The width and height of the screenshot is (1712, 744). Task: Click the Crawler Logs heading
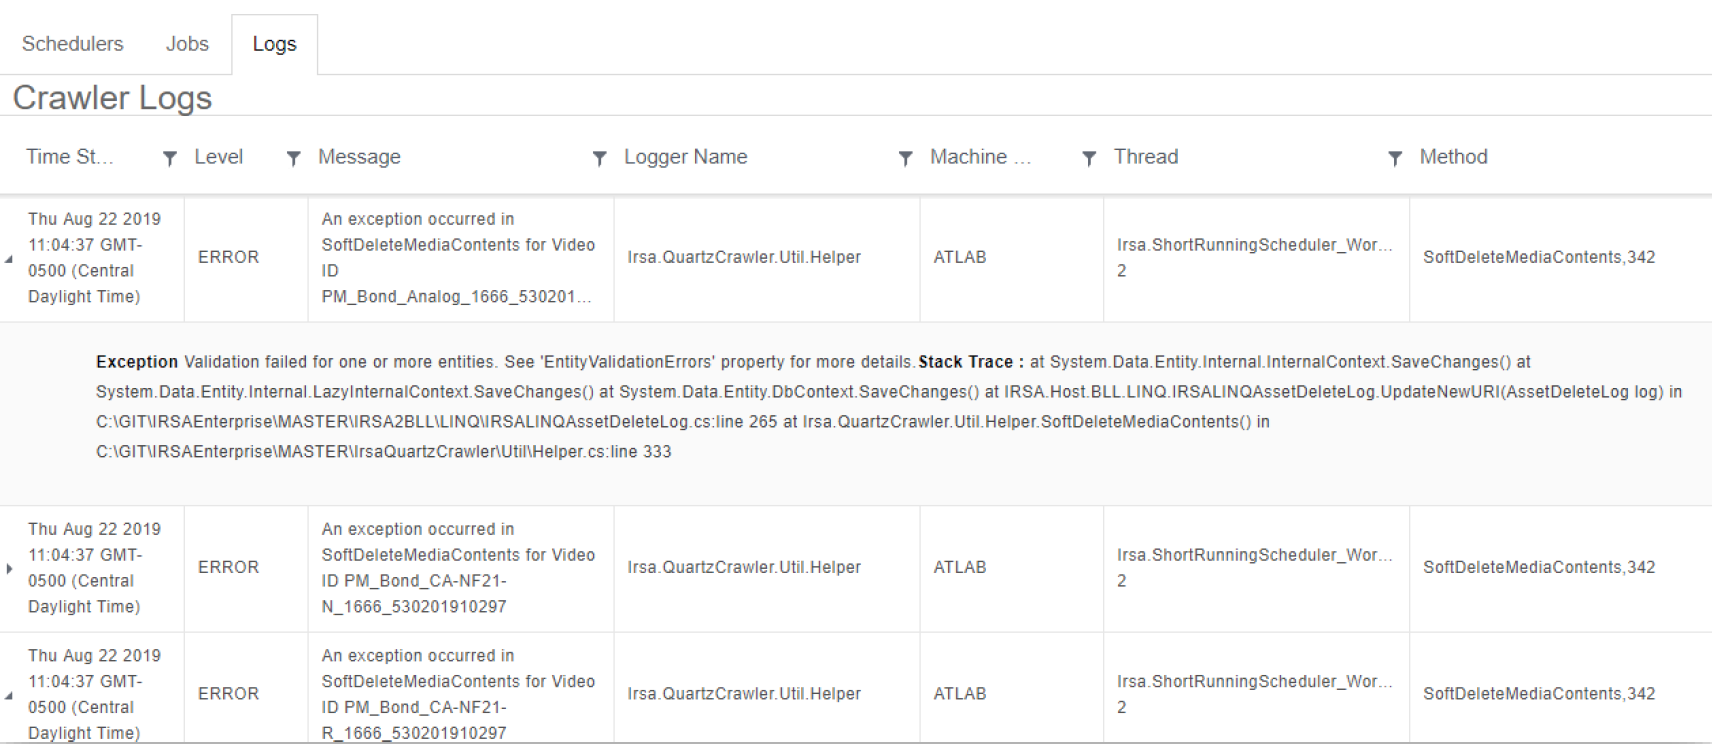pyautogui.click(x=112, y=98)
